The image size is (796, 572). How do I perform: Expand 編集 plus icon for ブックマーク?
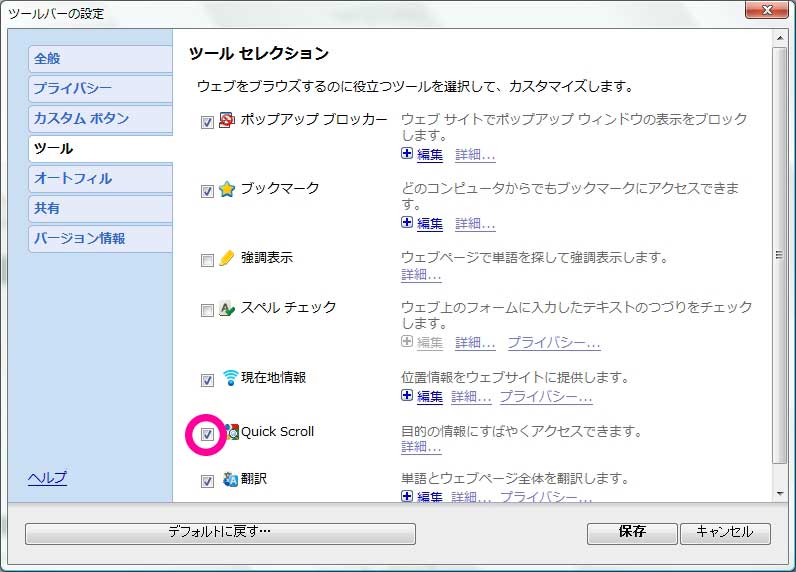point(407,223)
